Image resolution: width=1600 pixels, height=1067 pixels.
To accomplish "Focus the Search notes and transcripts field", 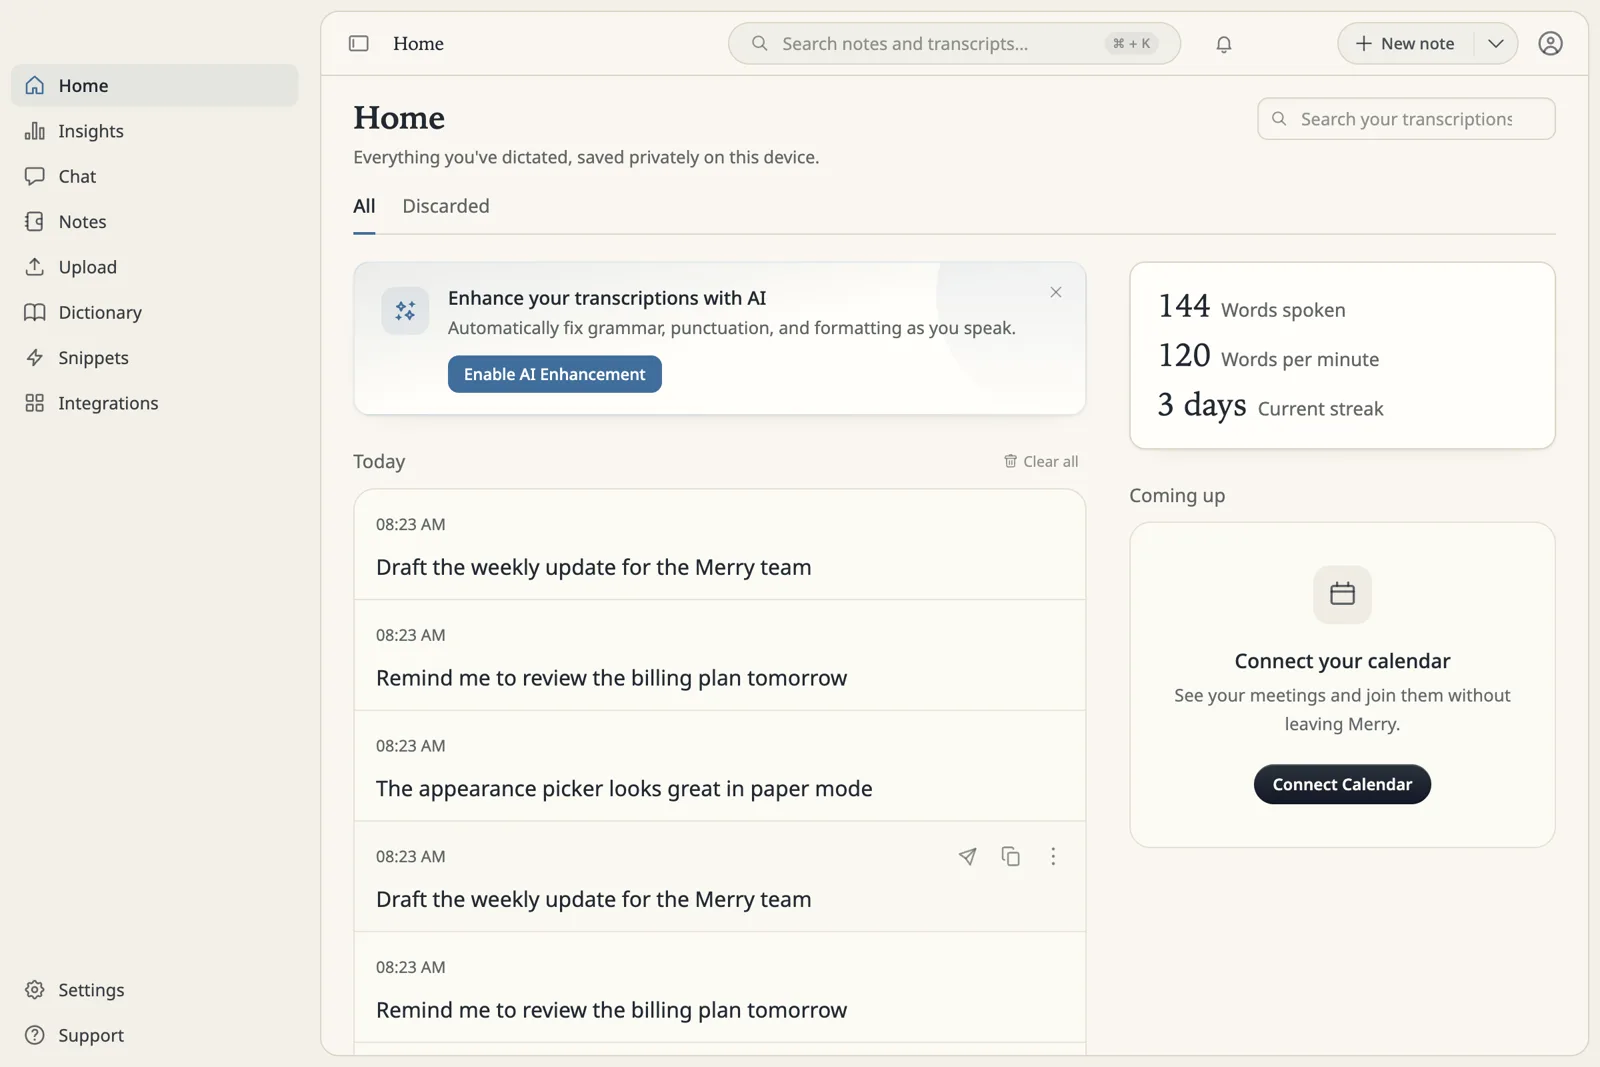I will point(954,44).
